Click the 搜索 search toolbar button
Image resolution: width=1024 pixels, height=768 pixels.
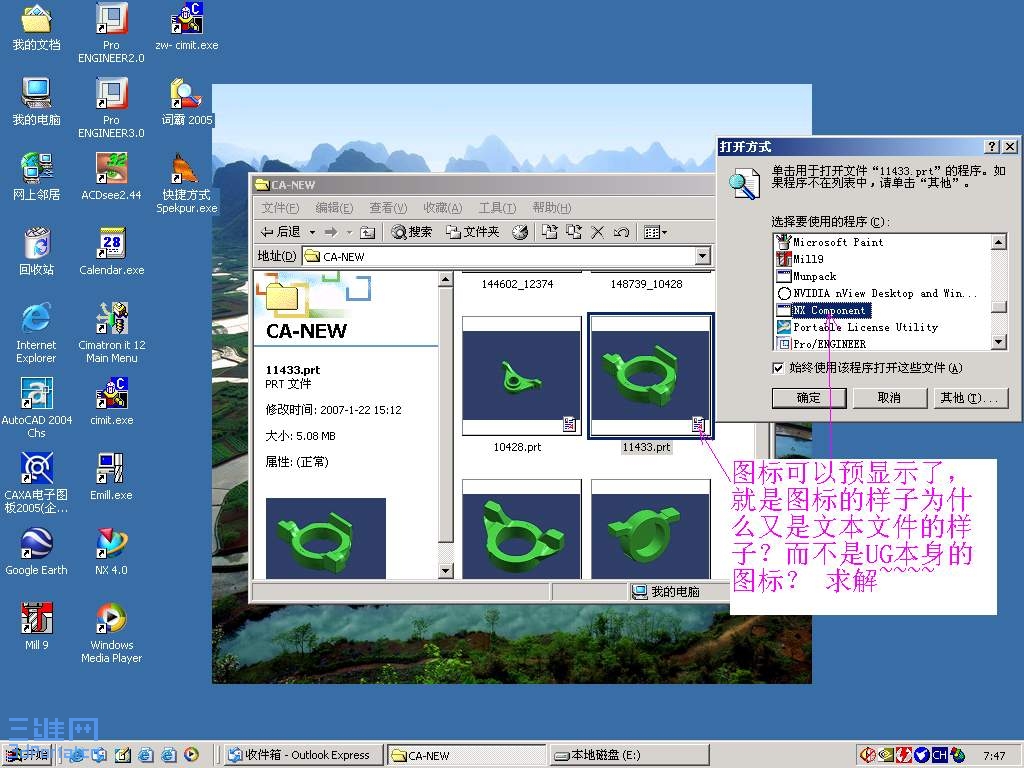point(411,232)
